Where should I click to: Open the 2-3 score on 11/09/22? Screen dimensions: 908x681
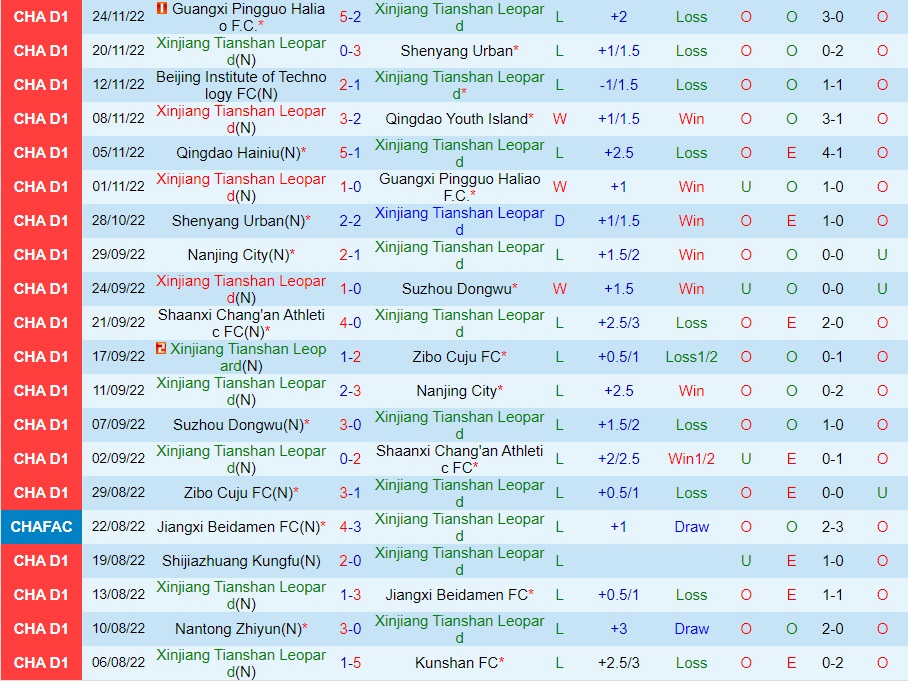tap(350, 391)
